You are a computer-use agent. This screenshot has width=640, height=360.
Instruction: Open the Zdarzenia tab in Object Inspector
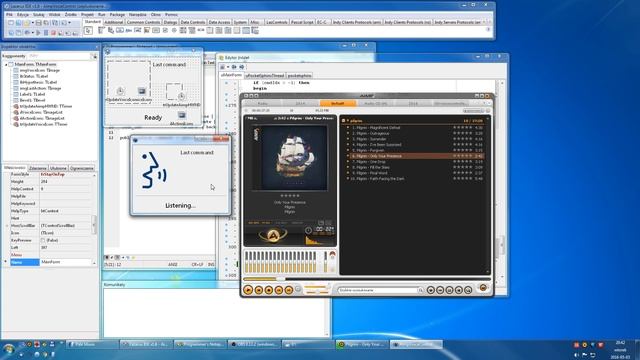[38, 168]
